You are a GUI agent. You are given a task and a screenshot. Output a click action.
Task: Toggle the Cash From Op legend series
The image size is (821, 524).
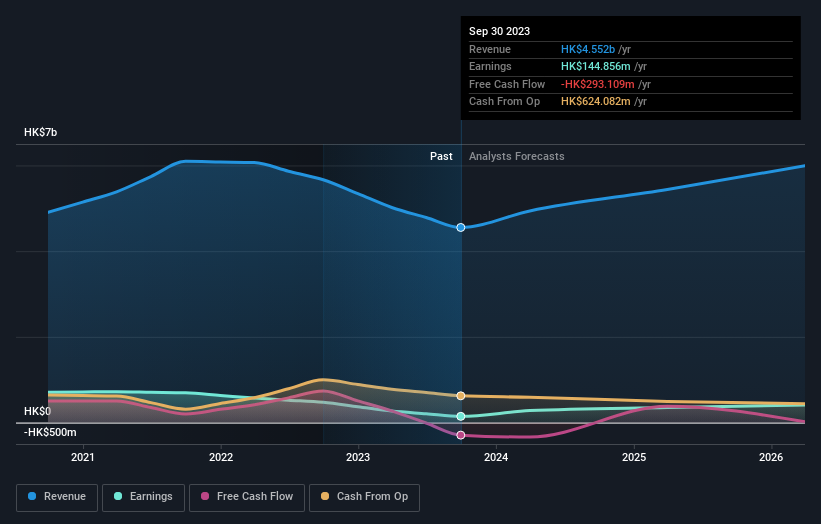[x=364, y=497]
